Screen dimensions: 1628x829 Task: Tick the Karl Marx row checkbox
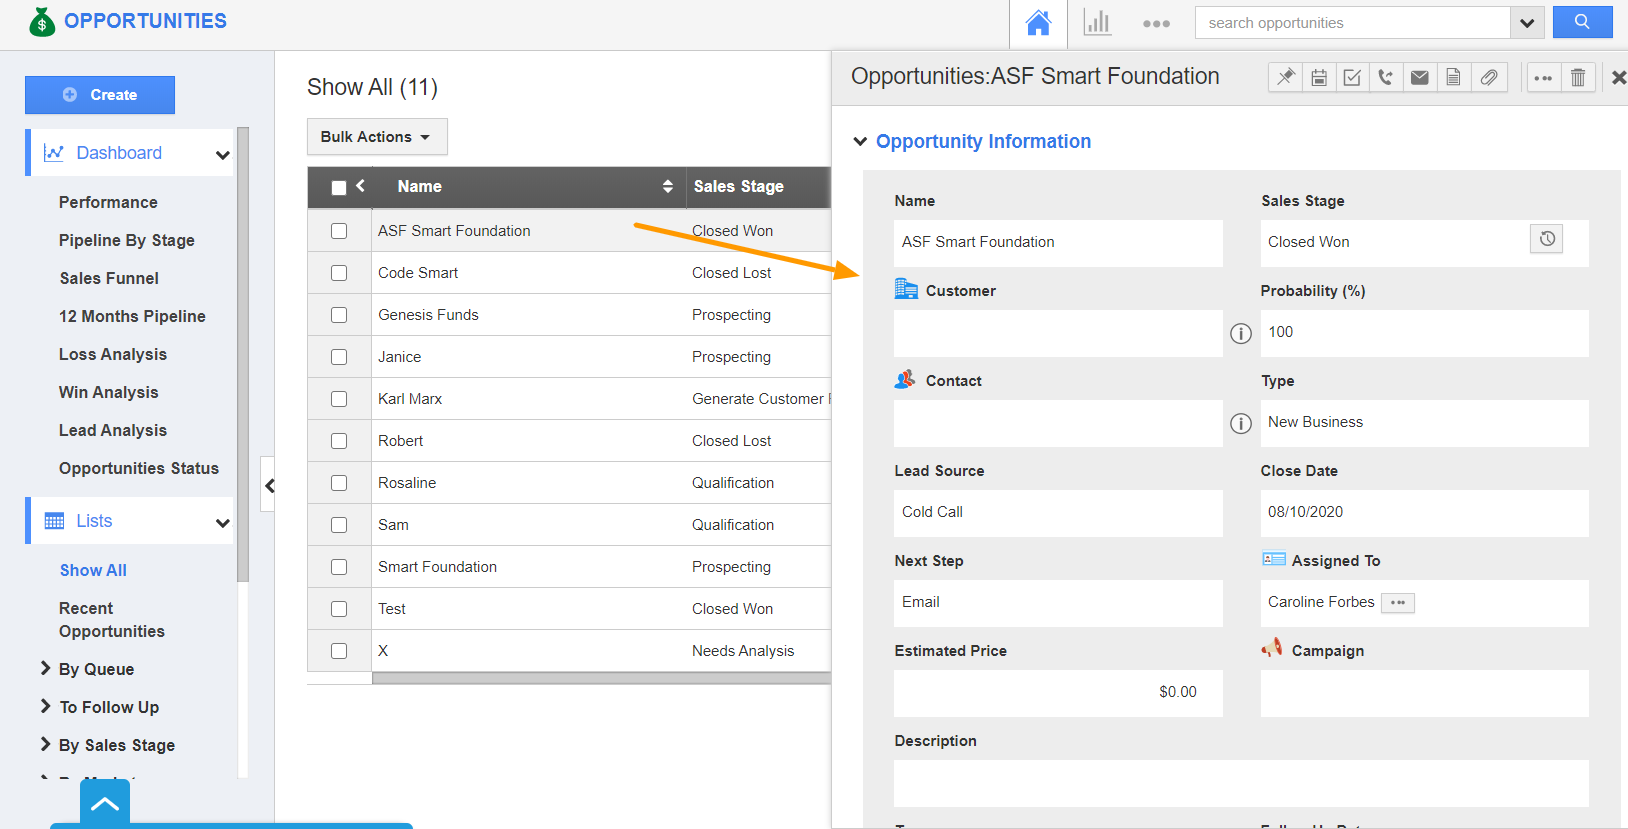click(339, 399)
